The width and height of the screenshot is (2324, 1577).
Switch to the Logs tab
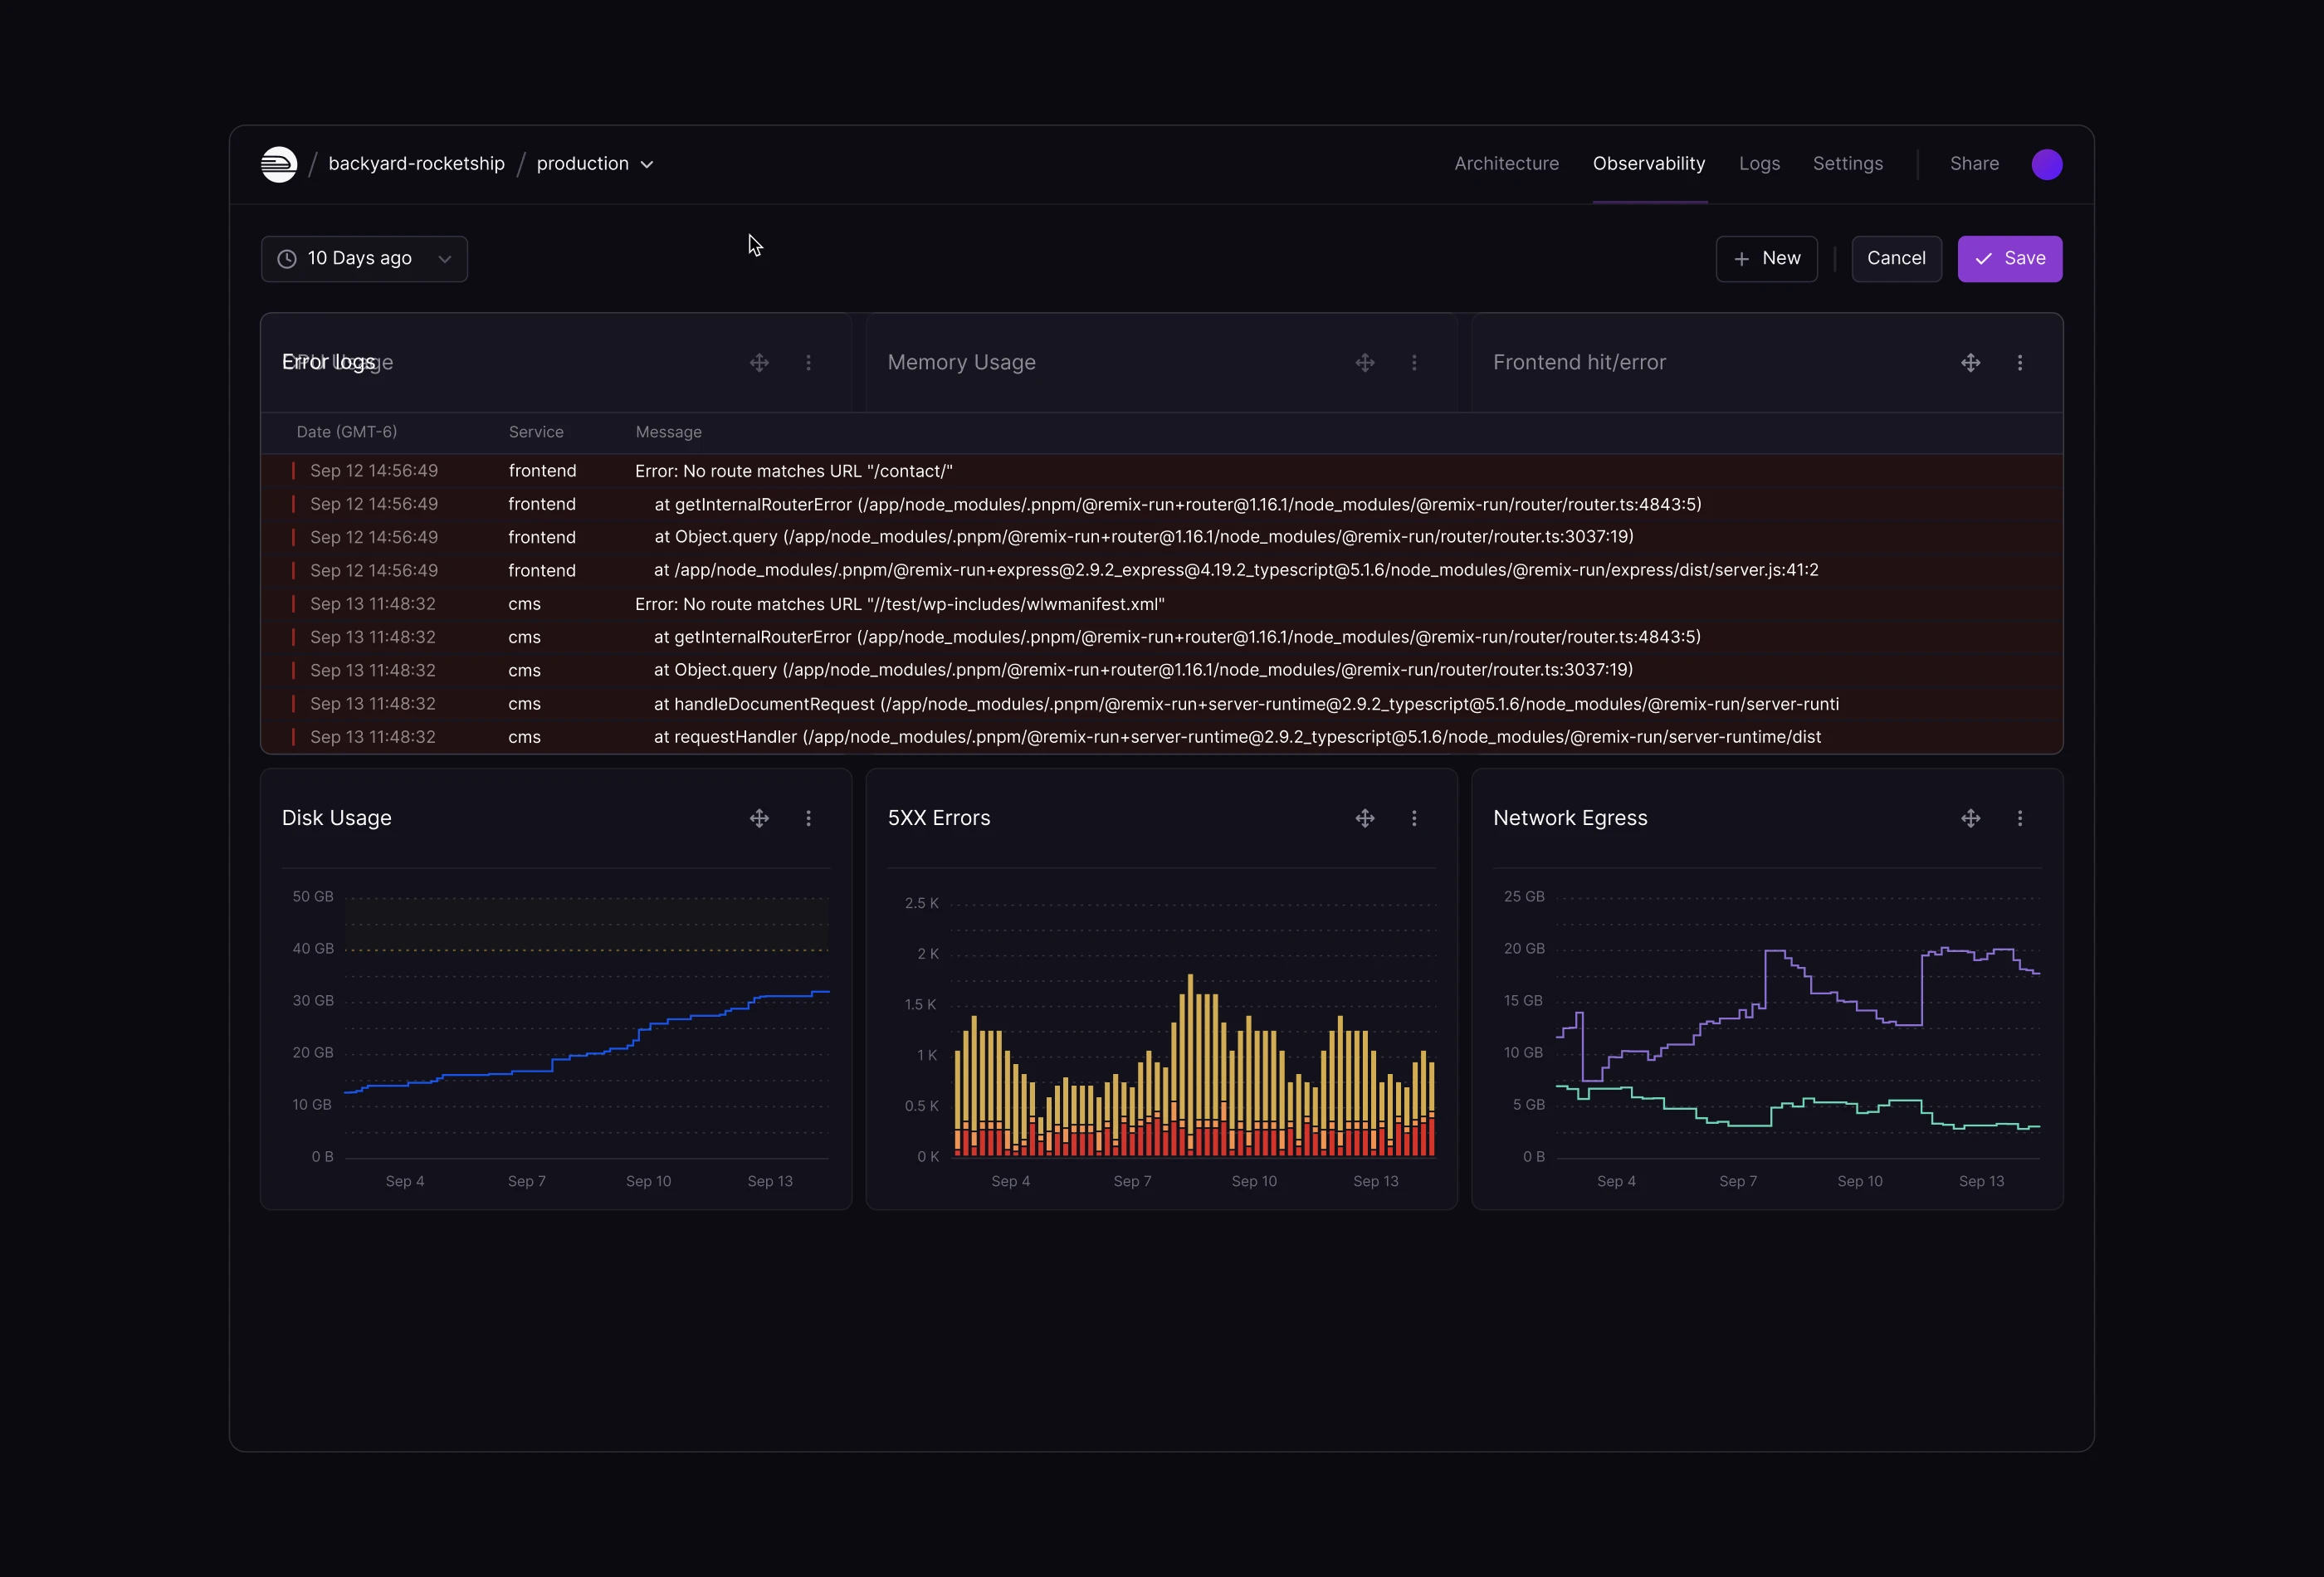point(1759,164)
